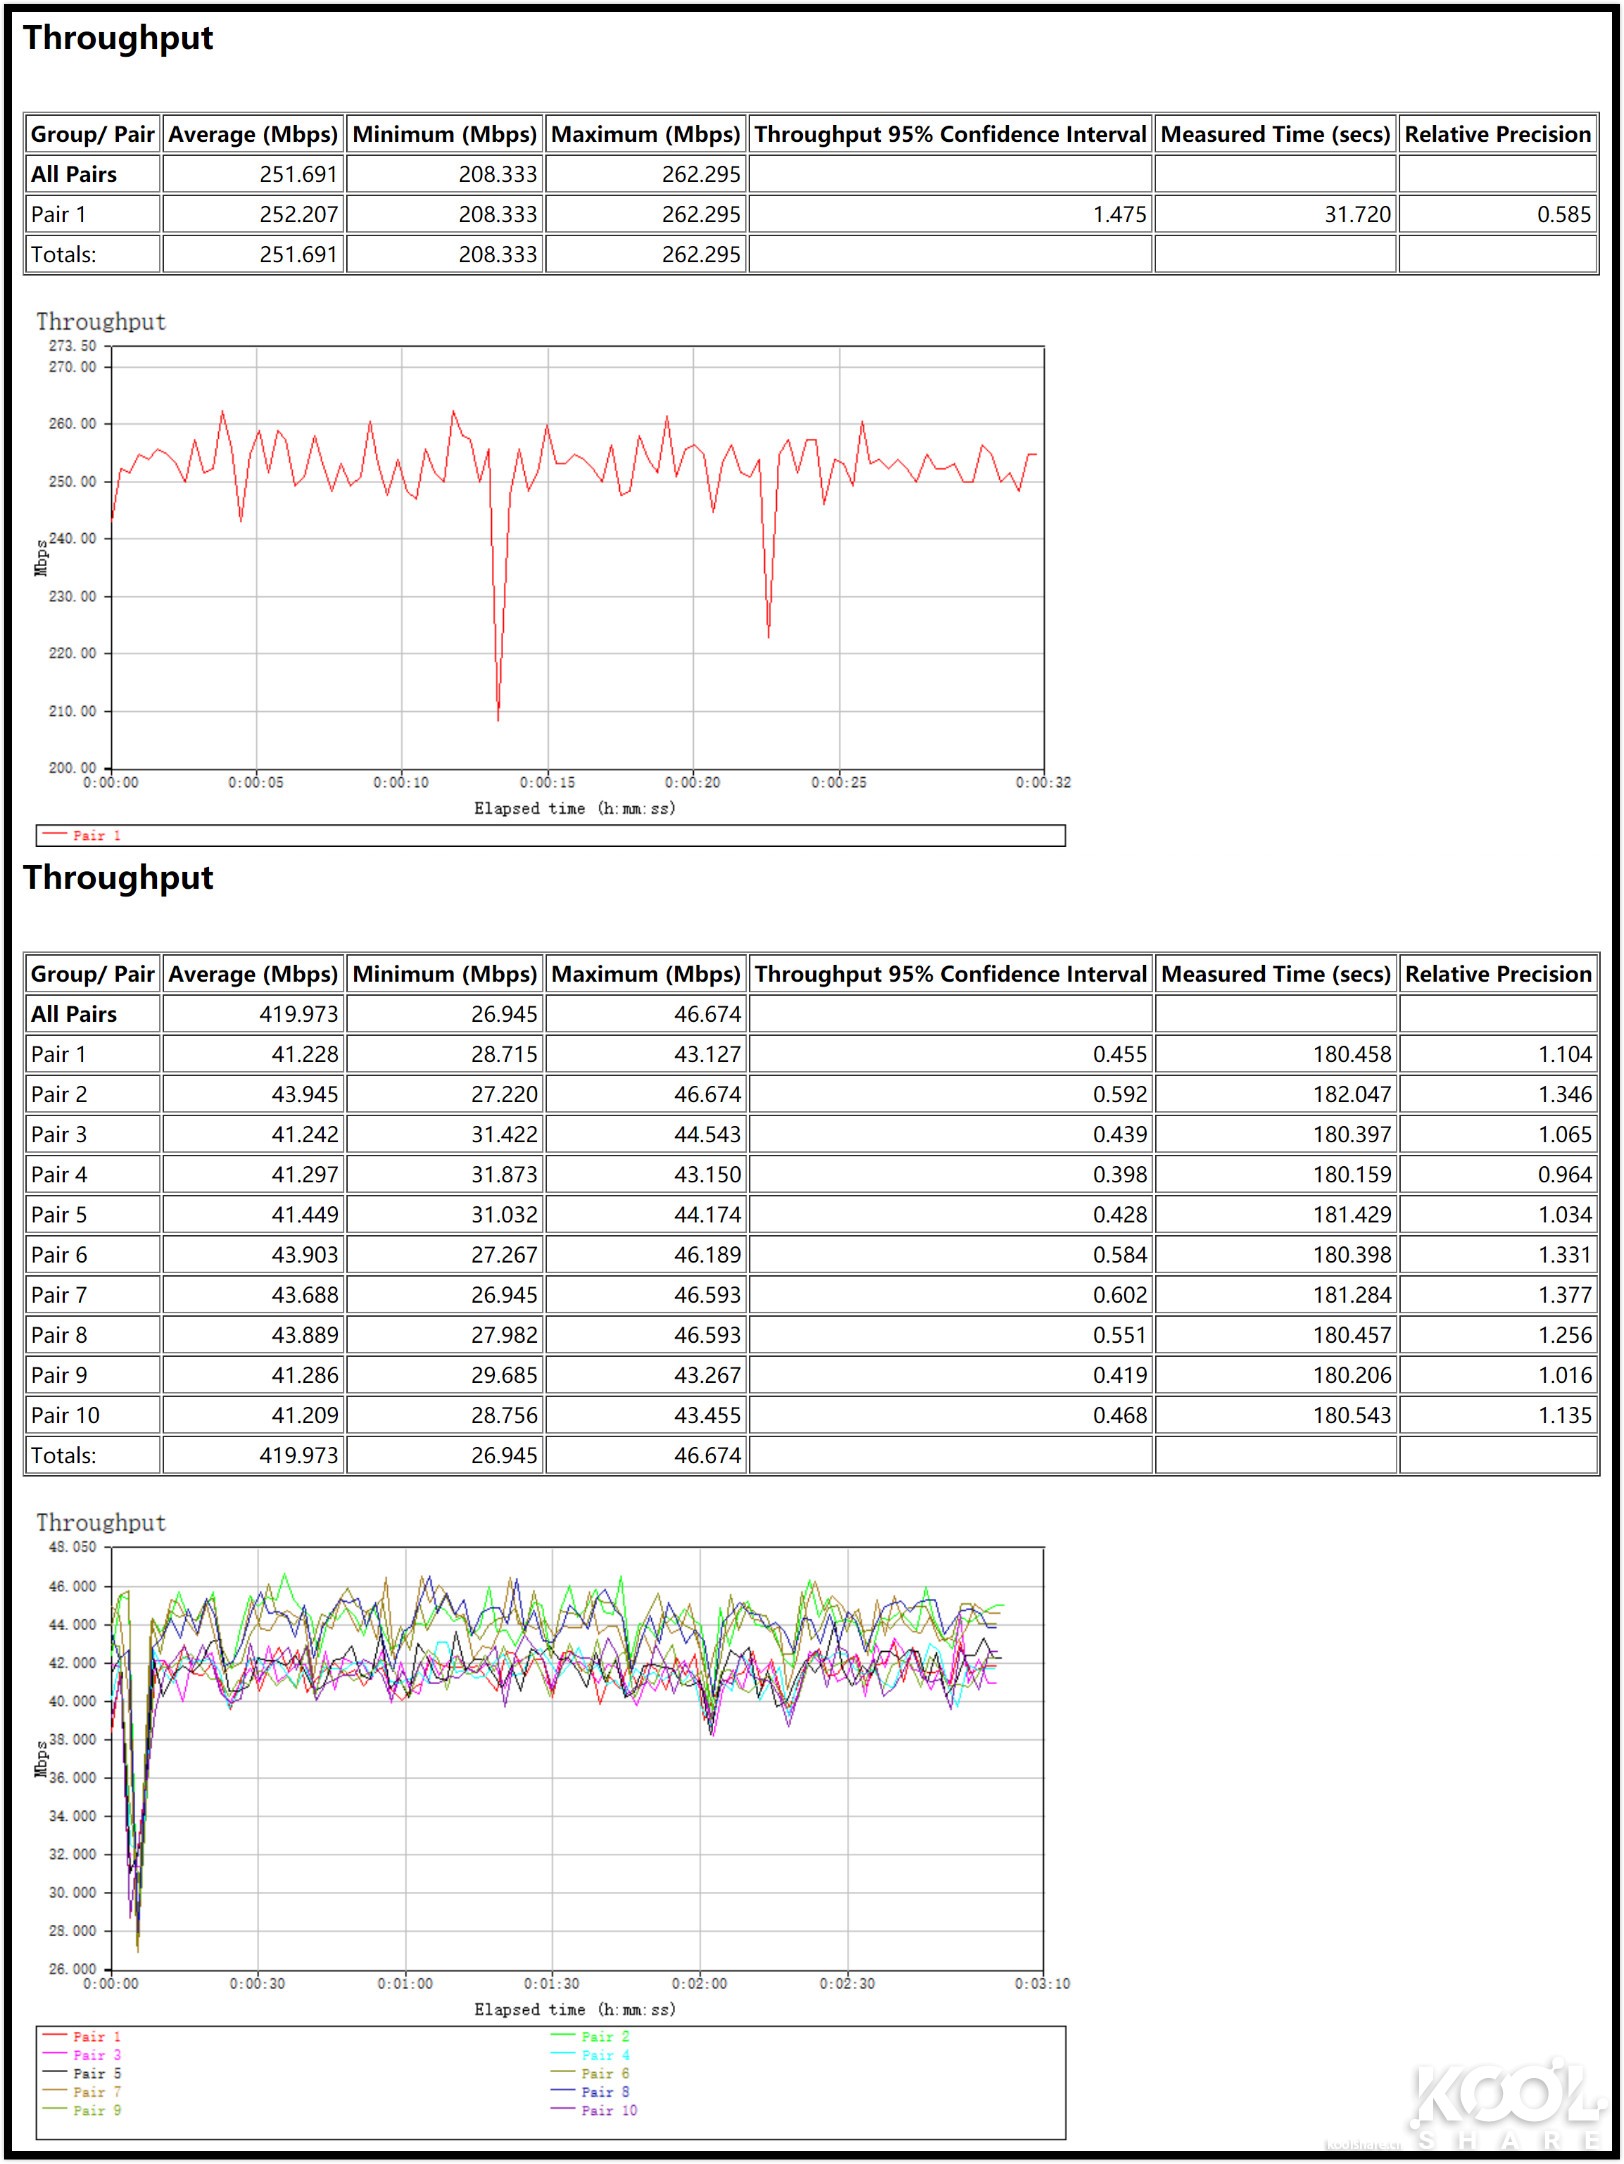
Task: Select the 48.050 y-axis label
Action: pyautogui.click(x=72, y=1547)
